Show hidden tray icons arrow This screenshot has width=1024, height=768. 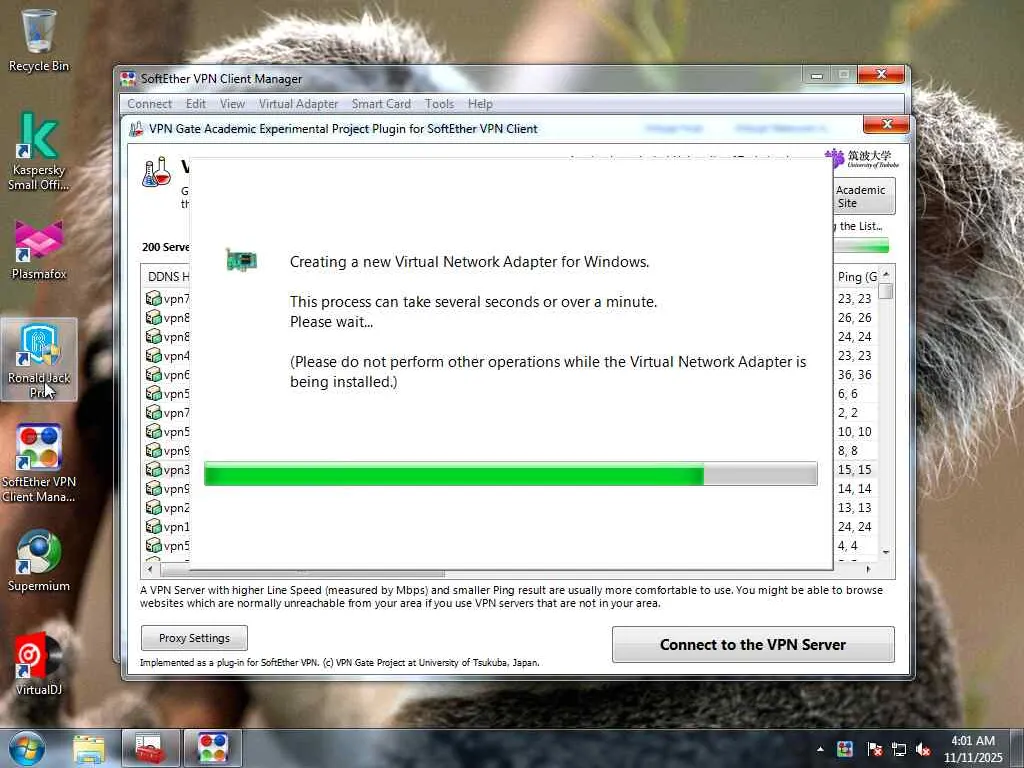(820, 749)
